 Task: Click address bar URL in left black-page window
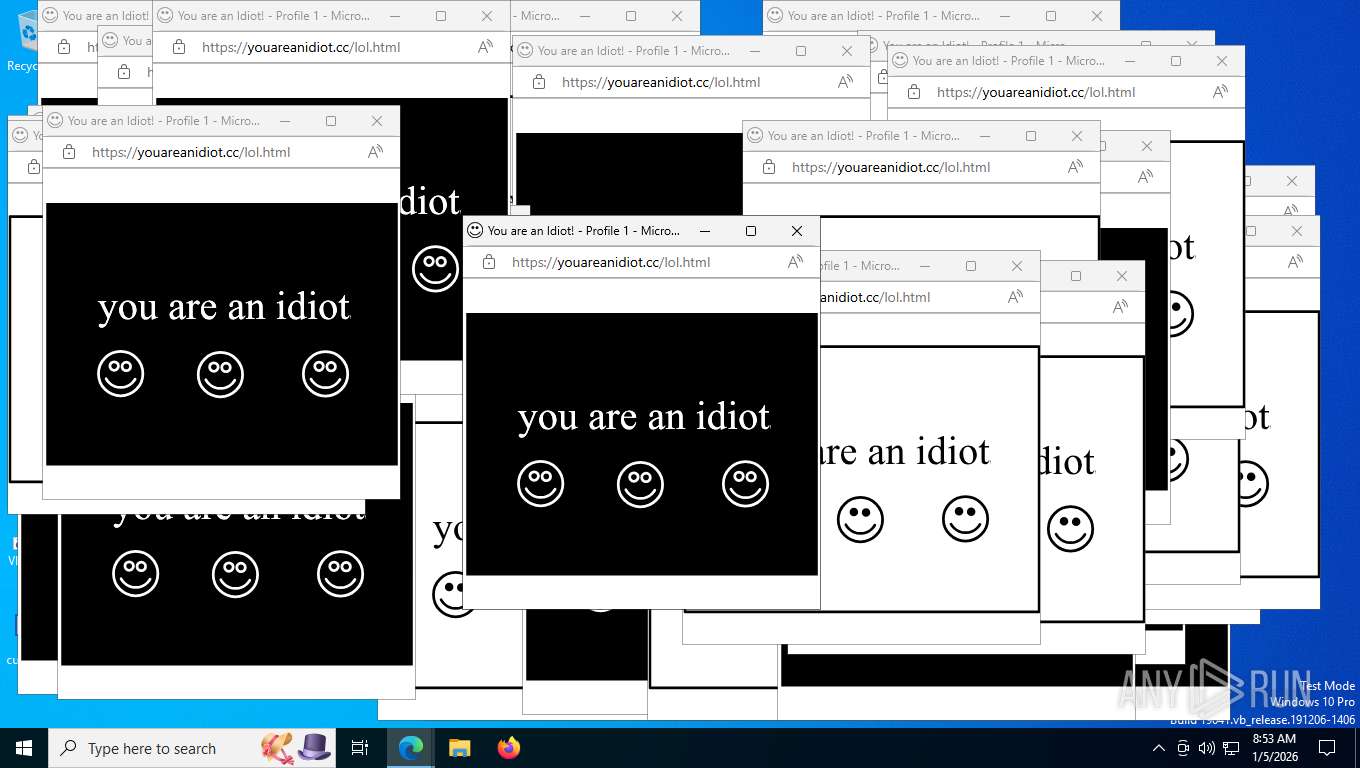(191, 152)
